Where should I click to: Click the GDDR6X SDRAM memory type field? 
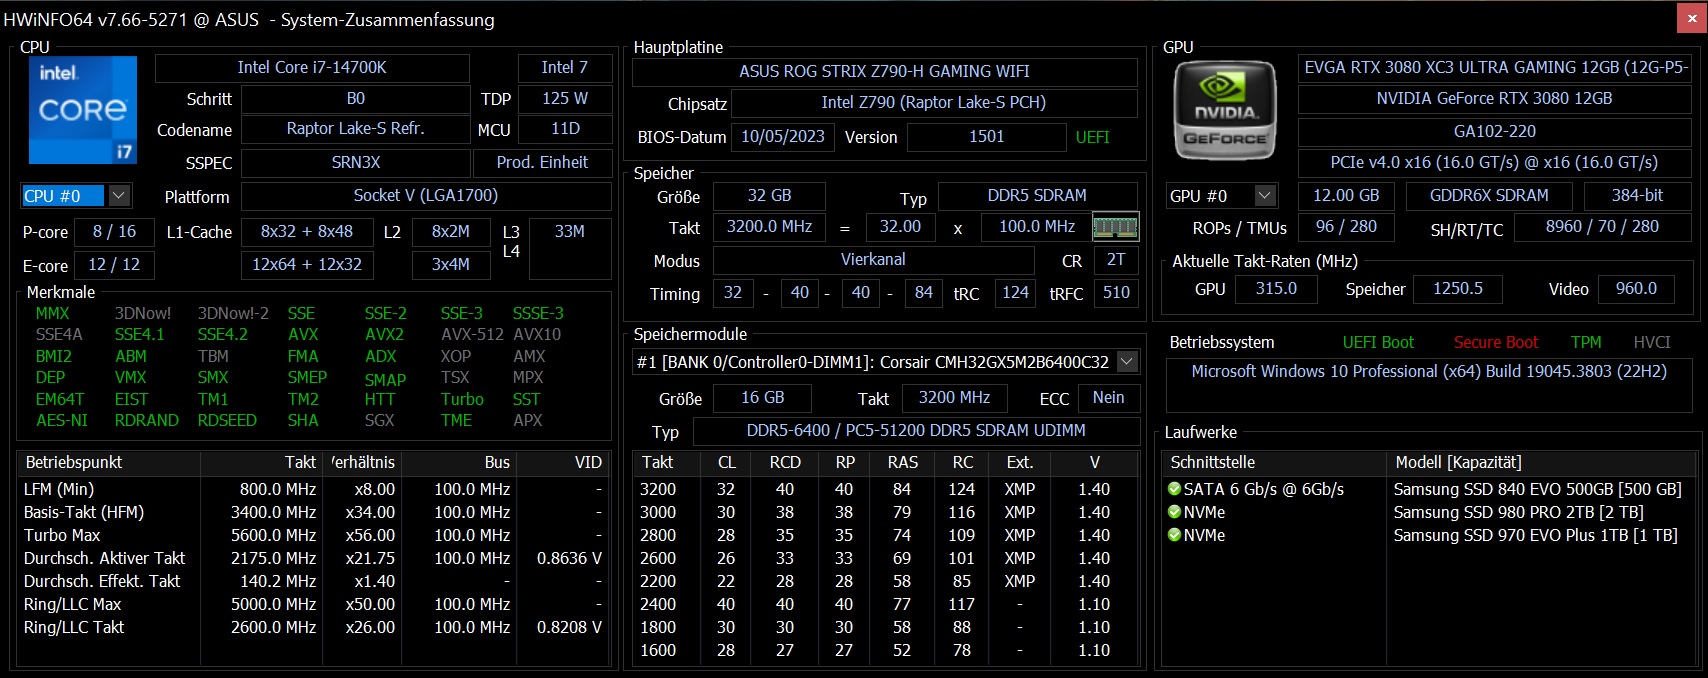pyautogui.click(x=1489, y=196)
